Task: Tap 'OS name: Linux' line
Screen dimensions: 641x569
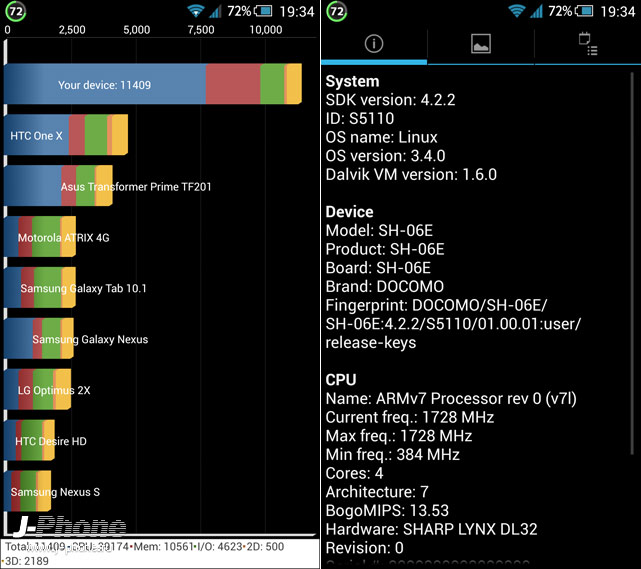Action: [x=381, y=137]
